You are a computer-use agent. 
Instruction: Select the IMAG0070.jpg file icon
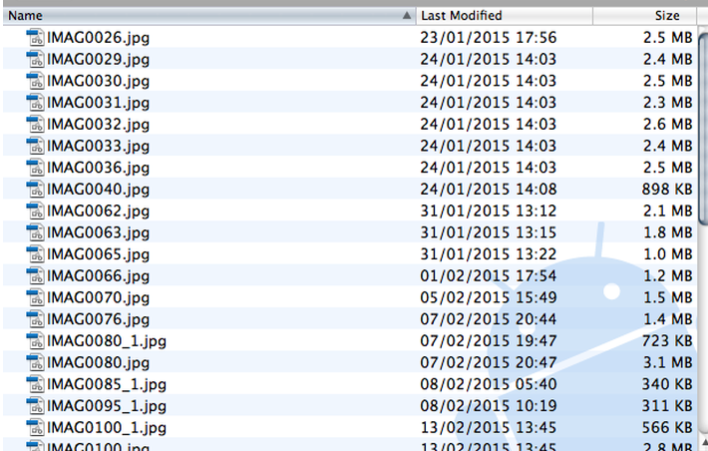click(x=35, y=298)
